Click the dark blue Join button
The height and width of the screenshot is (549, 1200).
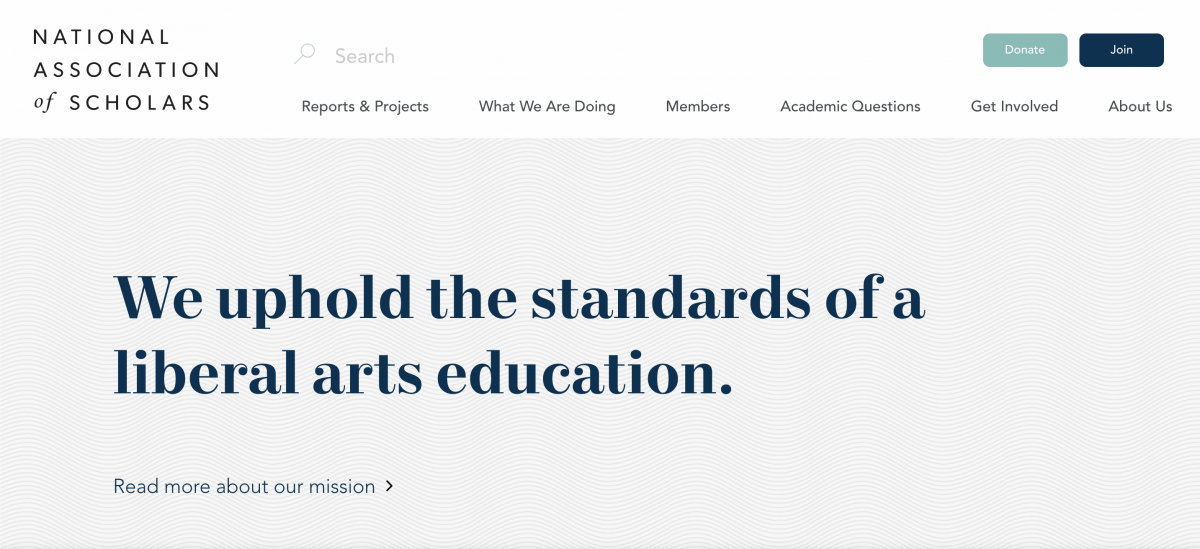[1121, 50]
